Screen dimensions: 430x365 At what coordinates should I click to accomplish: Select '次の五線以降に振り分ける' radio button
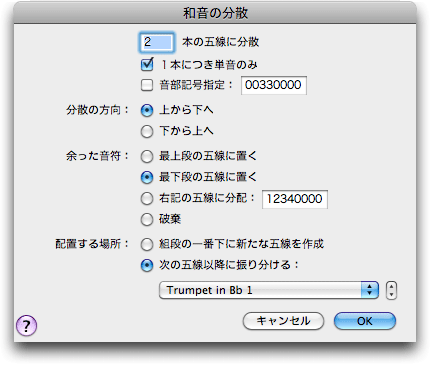pos(147,265)
